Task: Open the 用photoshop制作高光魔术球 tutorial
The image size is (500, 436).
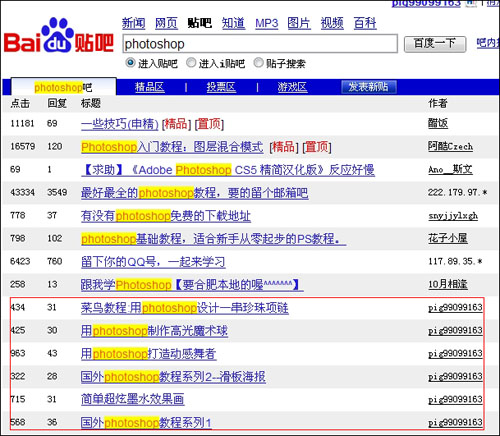Action: (x=154, y=331)
